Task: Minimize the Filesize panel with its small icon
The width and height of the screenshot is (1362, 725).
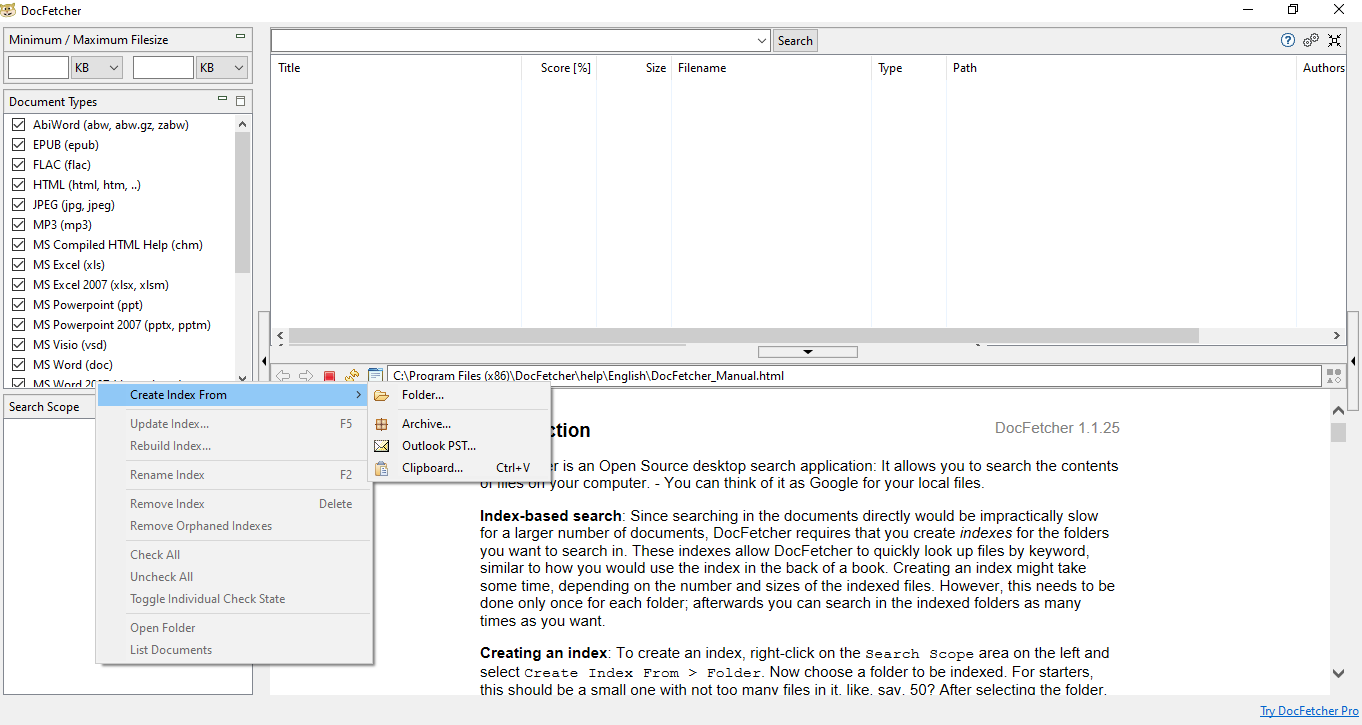Action: (x=240, y=37)
